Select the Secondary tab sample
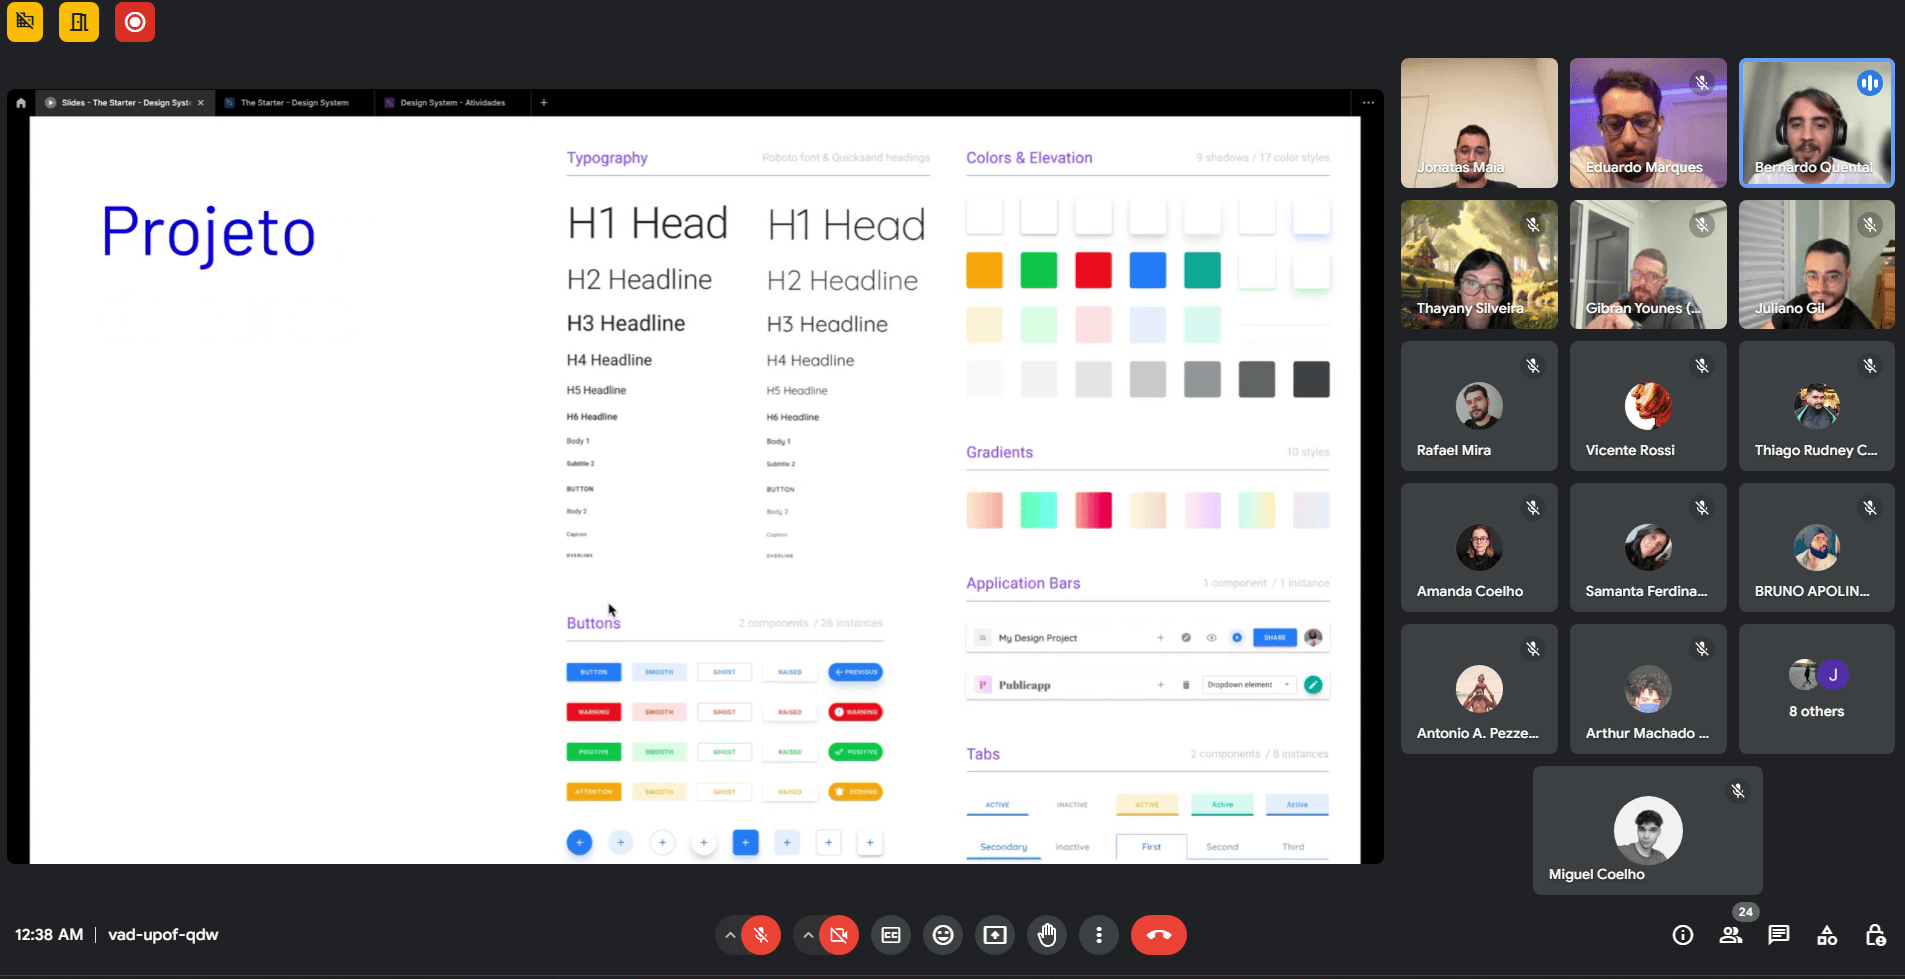 [x=1003, y=847]
